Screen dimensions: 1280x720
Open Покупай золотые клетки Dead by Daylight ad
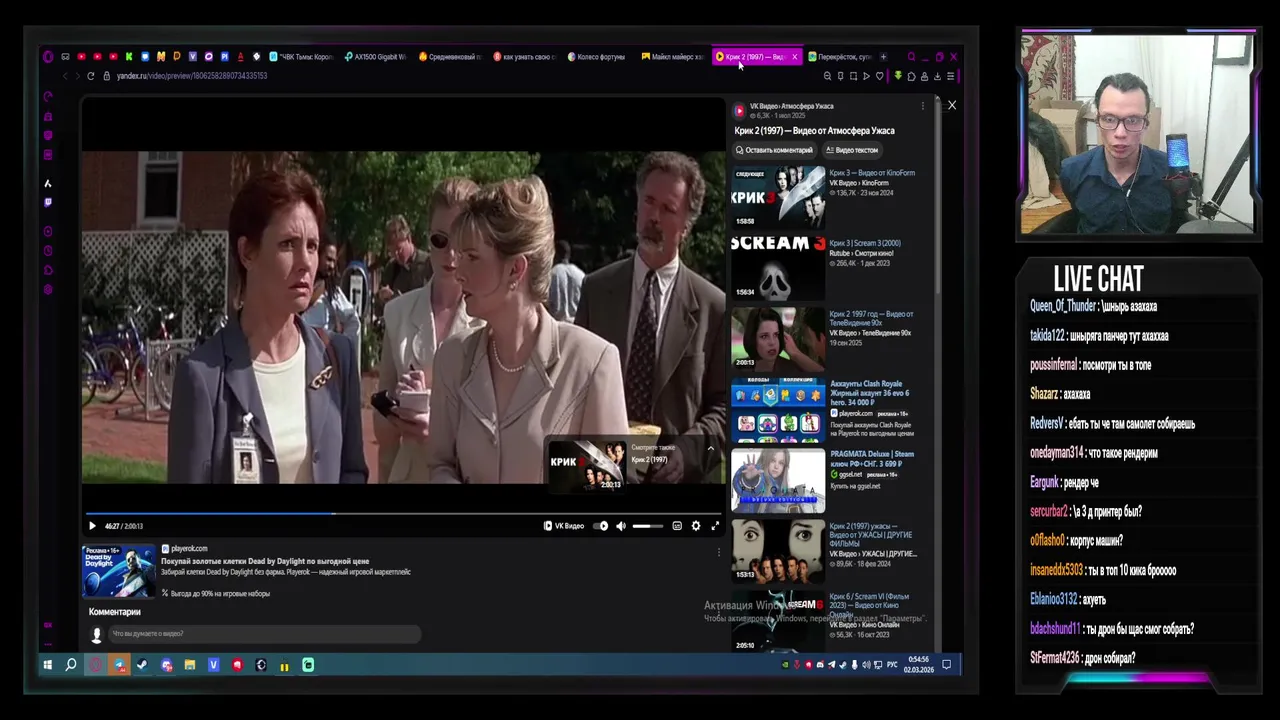pos(265,561)
